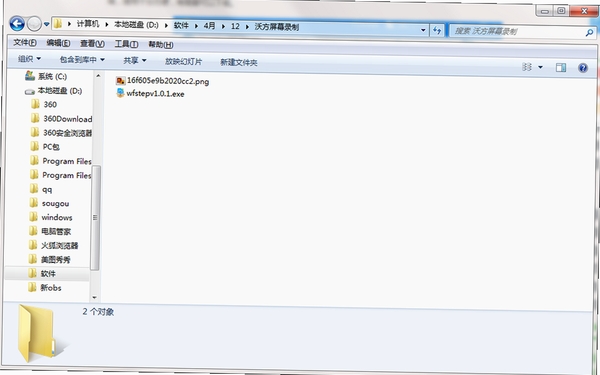Click the 本地磁盘 (D:) drive icon in tree
This screenshot has height=375, width=600.
tap(29, 91)
